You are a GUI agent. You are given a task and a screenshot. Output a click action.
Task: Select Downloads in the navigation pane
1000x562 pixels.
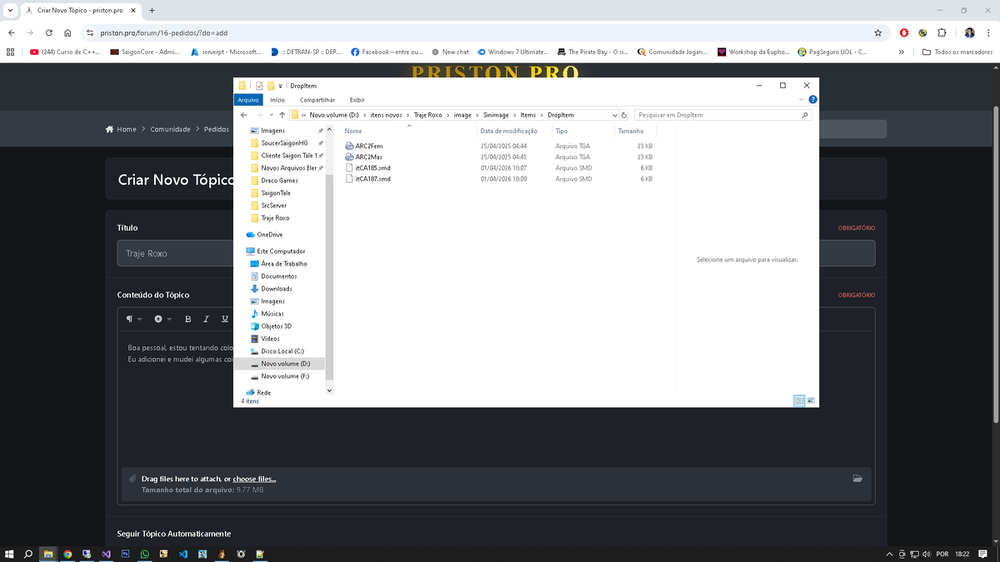[276, 289]
